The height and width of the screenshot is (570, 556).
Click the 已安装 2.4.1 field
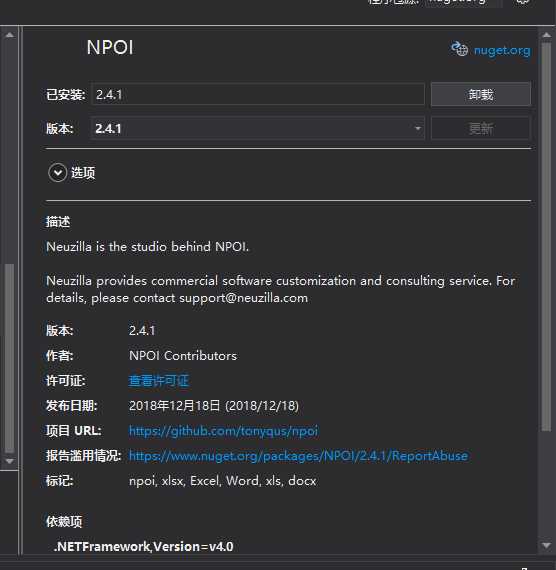click(x=258, y=95)
